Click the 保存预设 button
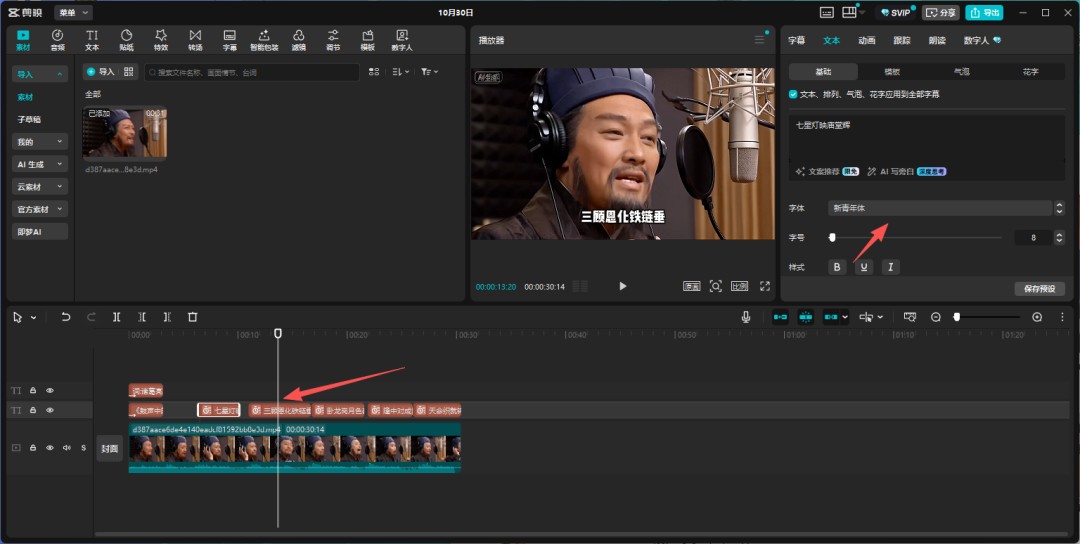The height and width of the screenshot is (544, 1080). 1039,289
